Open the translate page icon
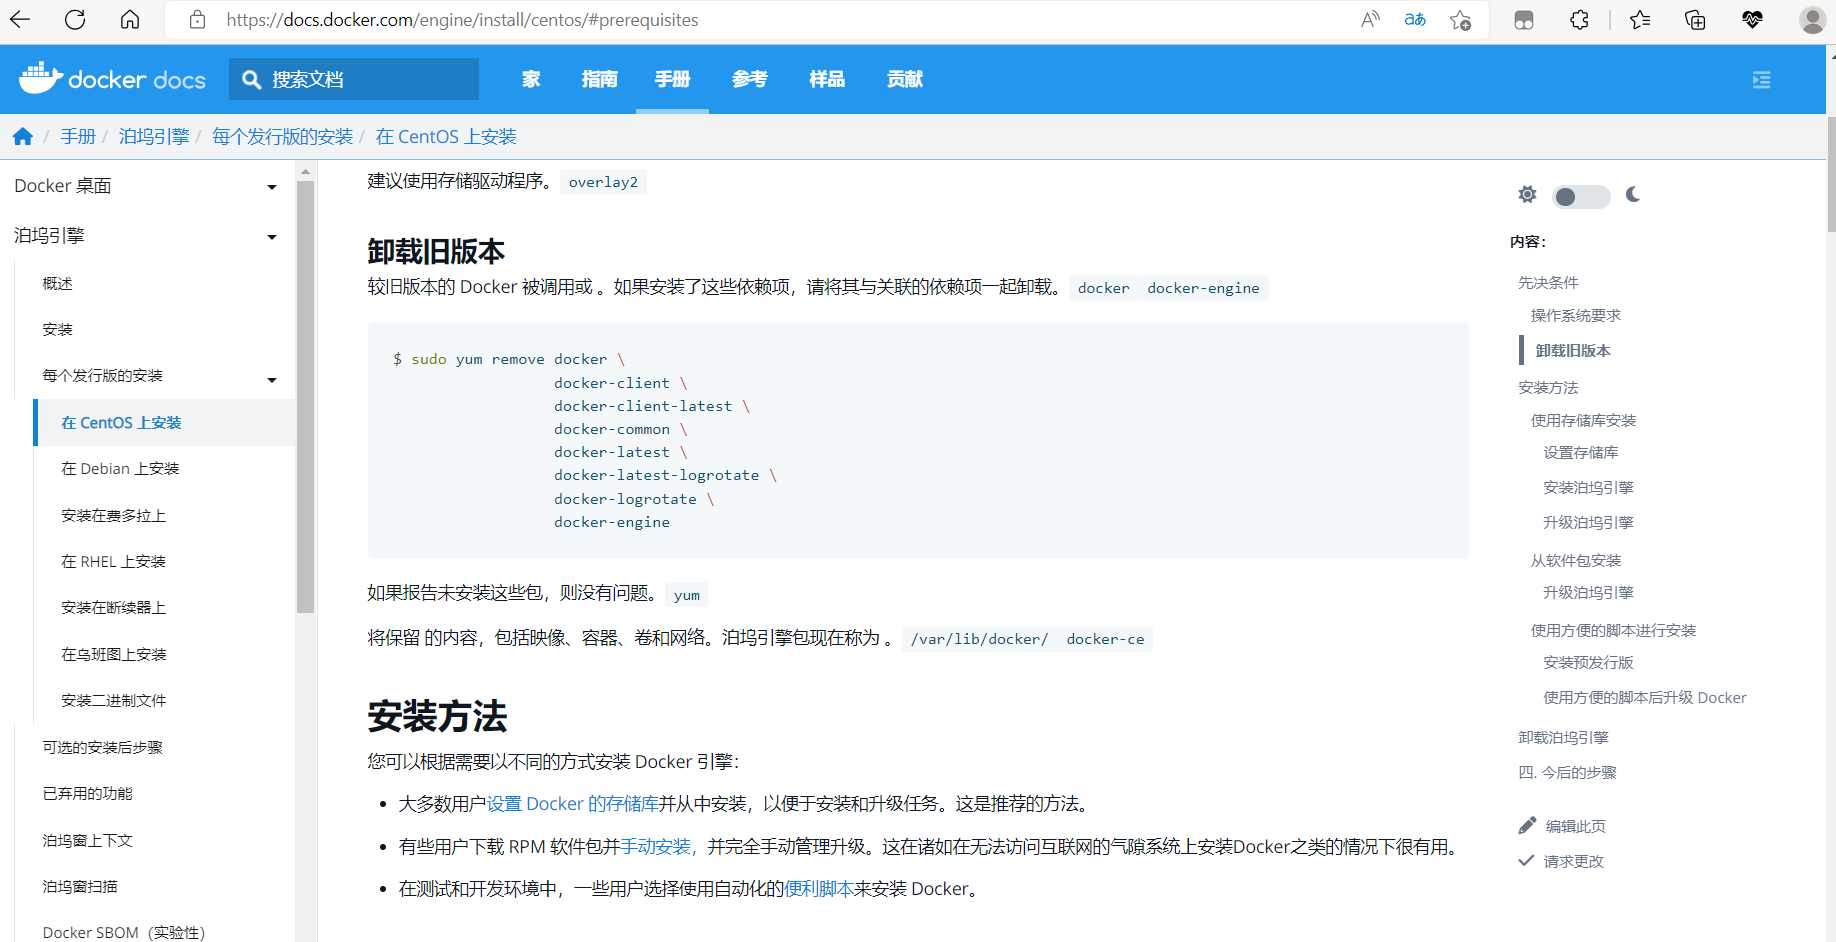Viewport: 1836px width, 942px height. pyautogui.click(x=1415, y=19)
